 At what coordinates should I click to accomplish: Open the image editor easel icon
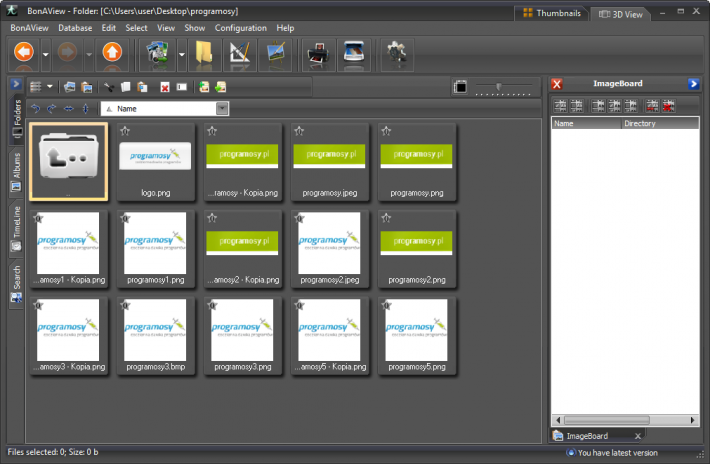tap(276, 53)
